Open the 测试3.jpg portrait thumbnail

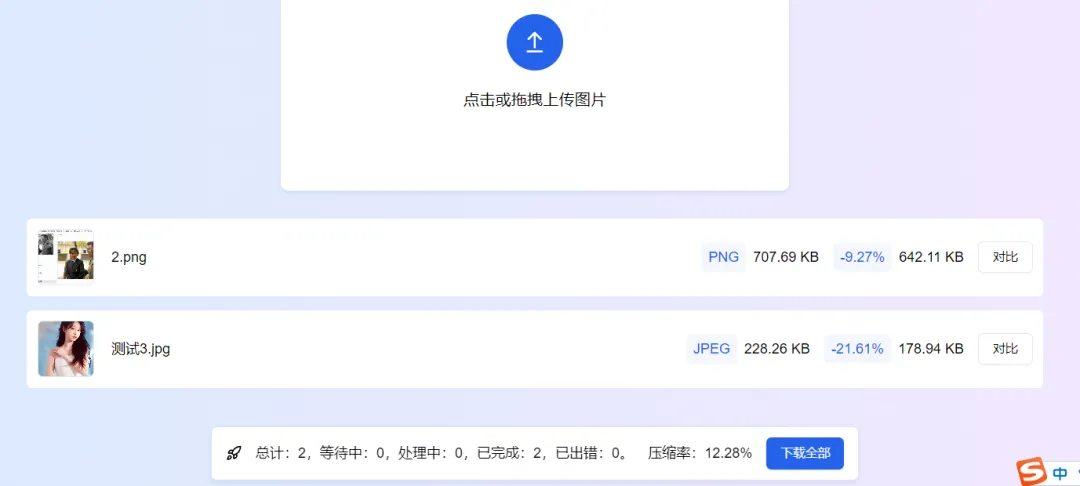coord(66,349)
